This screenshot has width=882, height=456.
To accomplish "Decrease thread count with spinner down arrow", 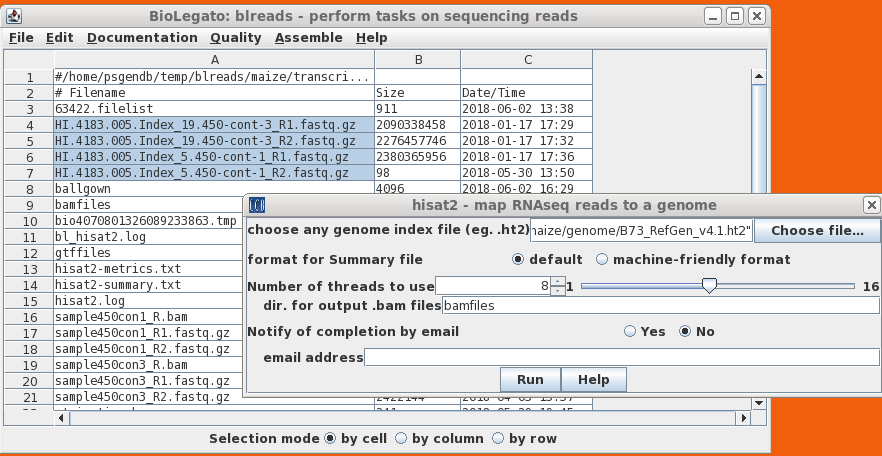I will pos(558,291).
